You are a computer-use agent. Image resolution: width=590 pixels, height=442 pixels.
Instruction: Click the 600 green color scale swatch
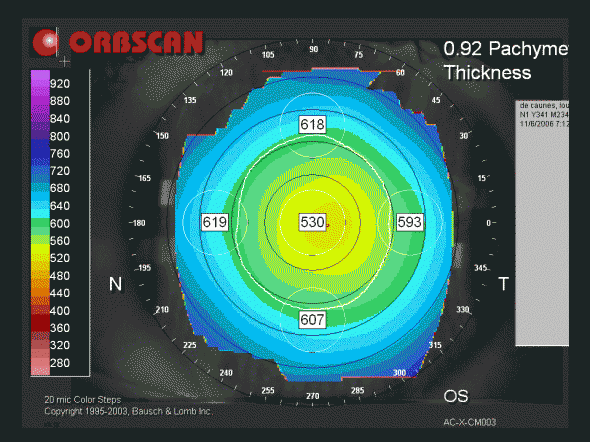point(40,223)
